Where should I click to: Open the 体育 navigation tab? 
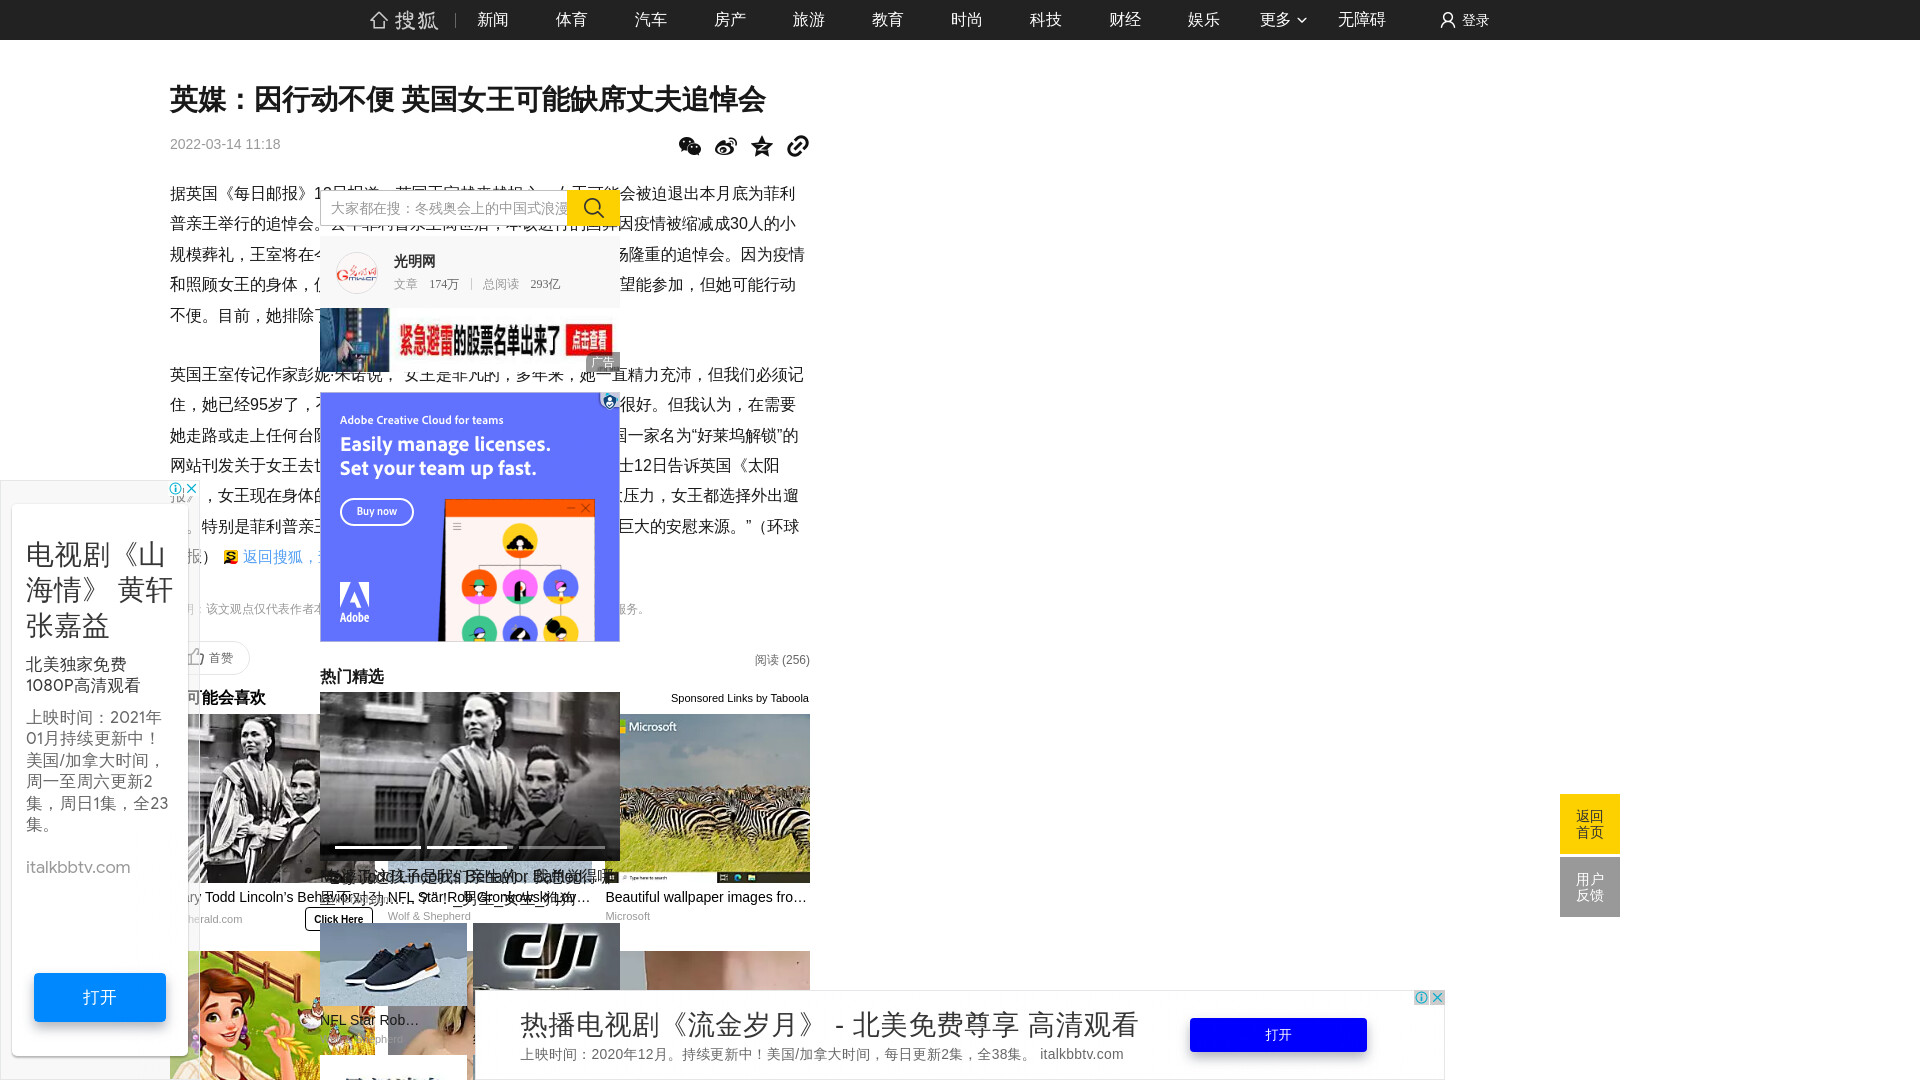[x=572, y=20]
